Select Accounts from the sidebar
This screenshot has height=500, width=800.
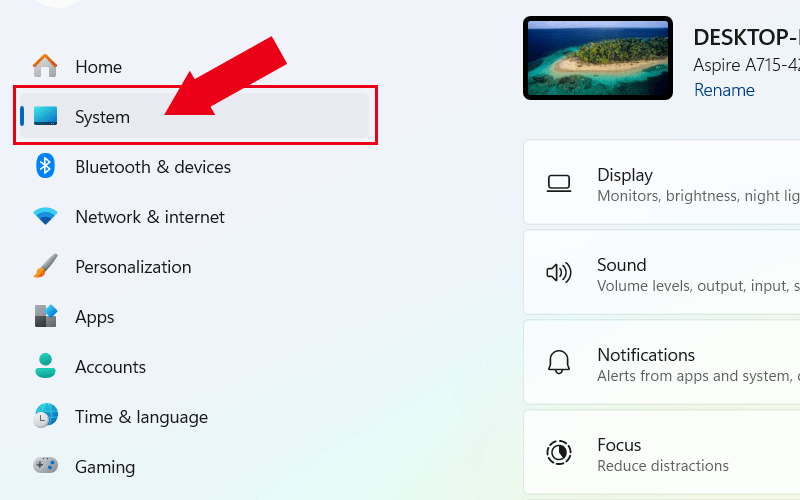(x=110, y=367)
